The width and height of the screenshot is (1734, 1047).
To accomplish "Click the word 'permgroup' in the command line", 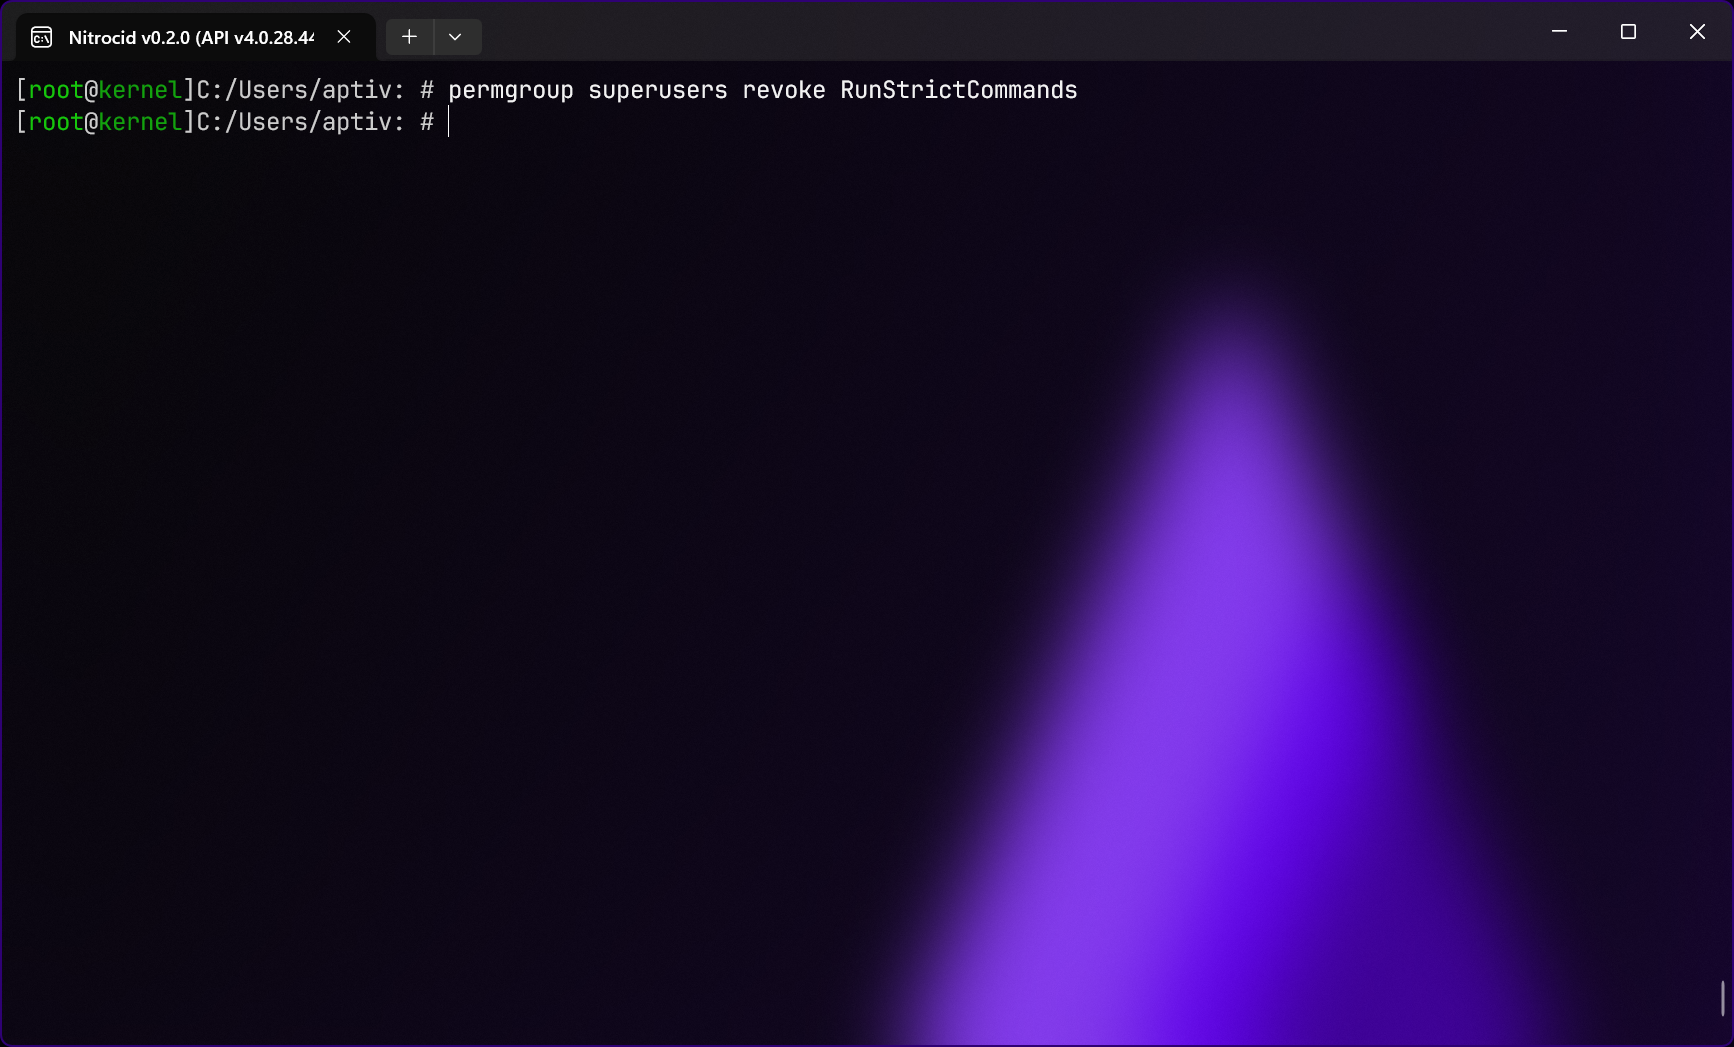I will 511,91.
